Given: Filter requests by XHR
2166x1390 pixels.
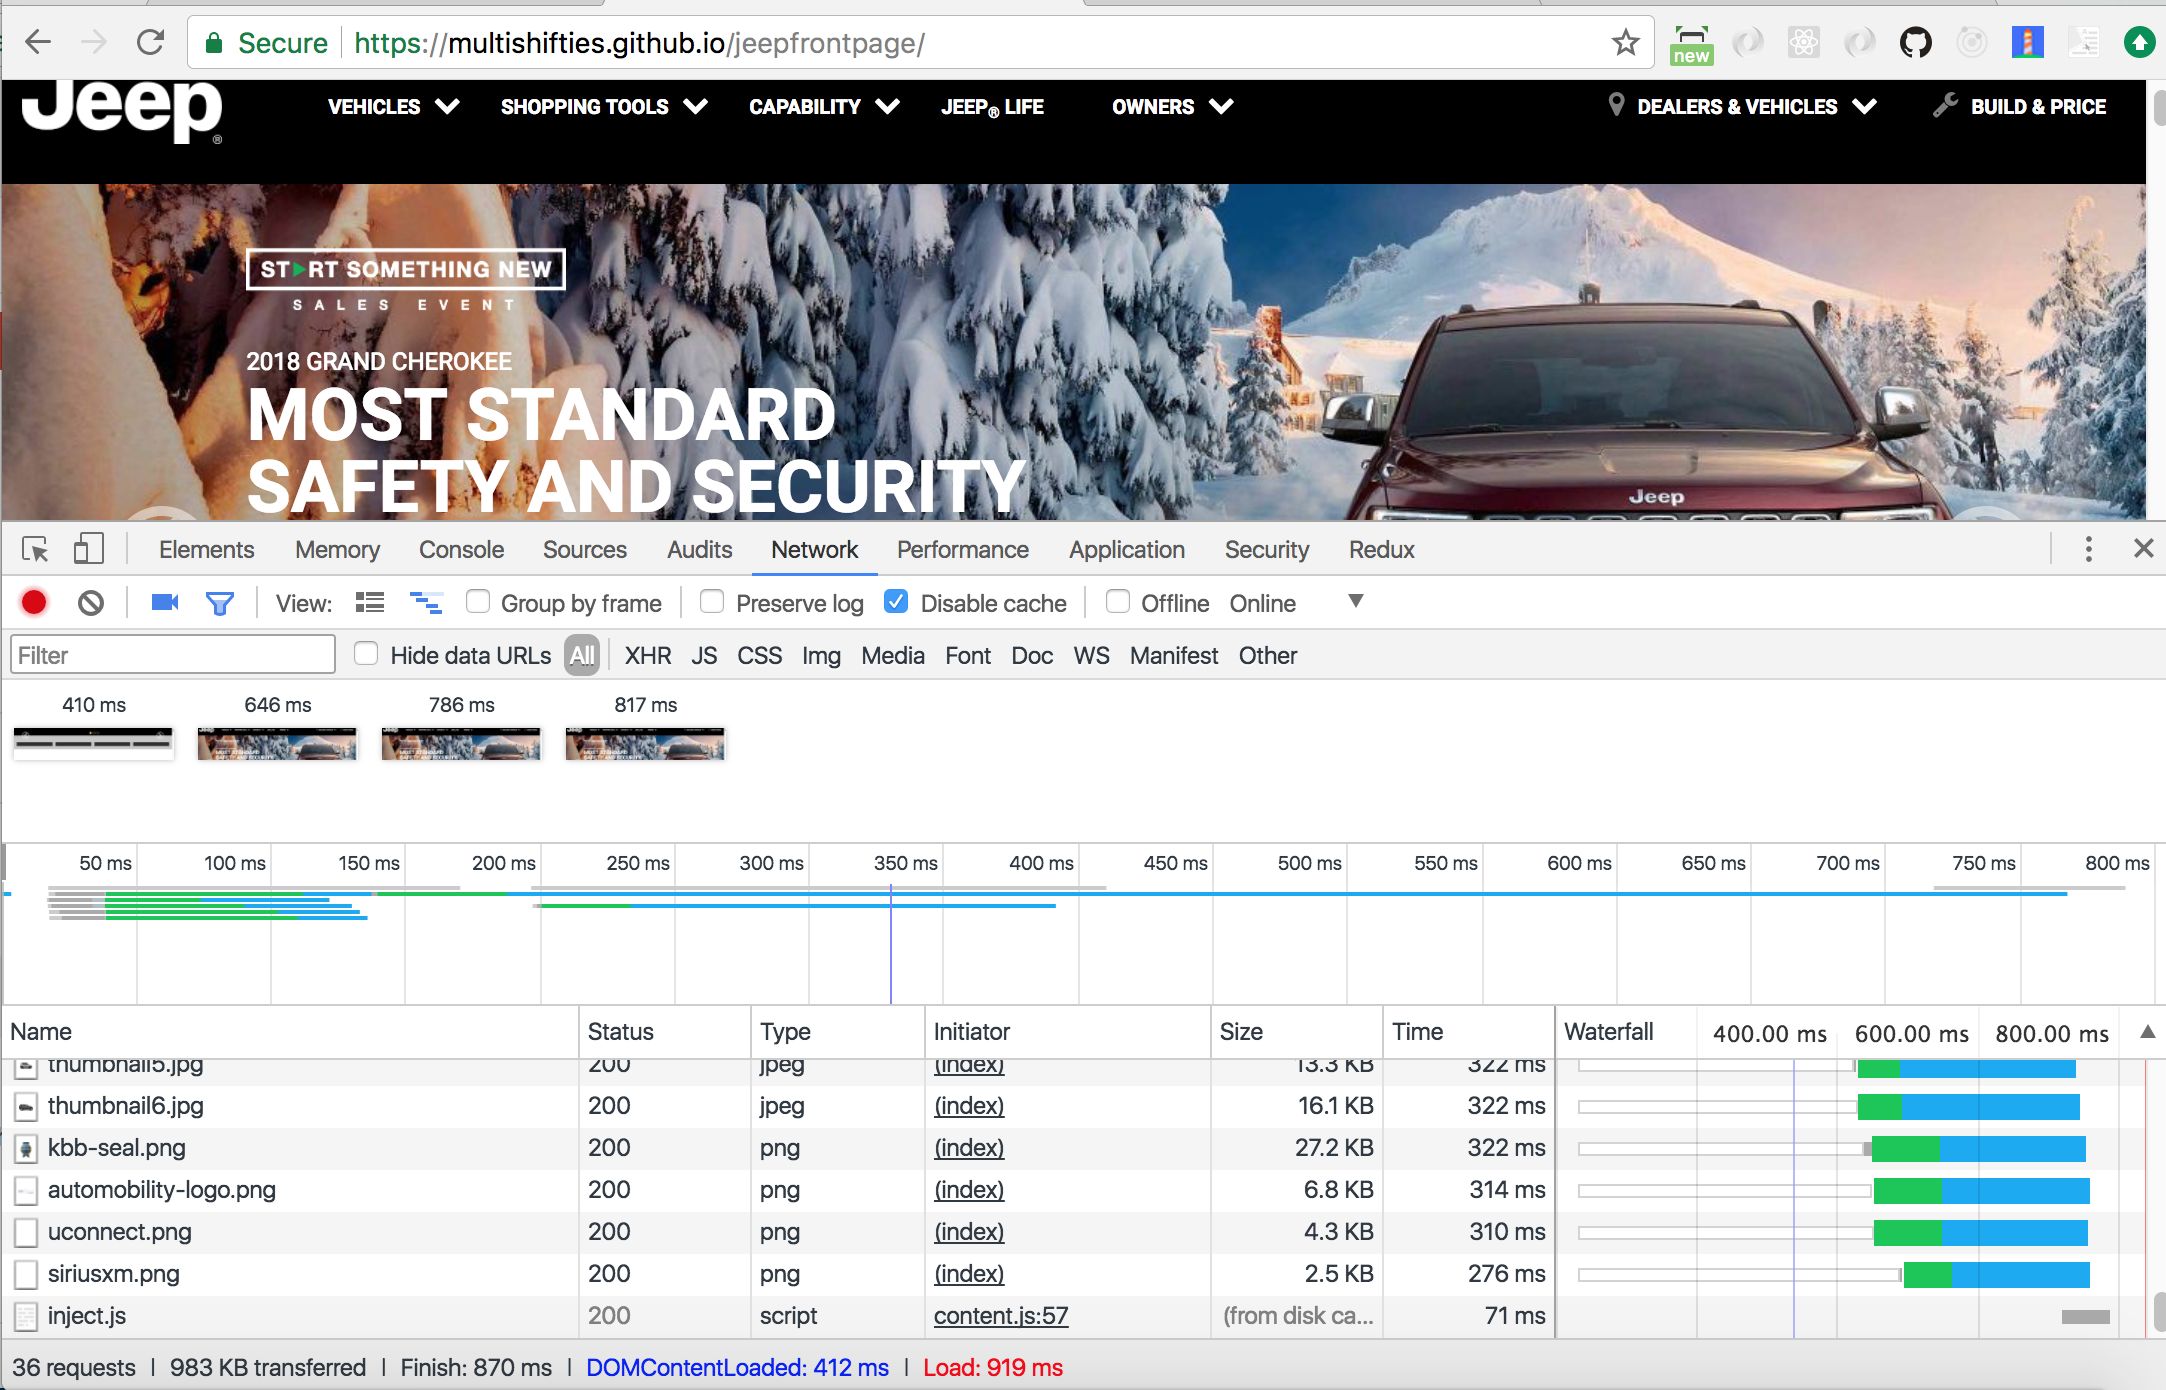Looking at the screenshot, I should [648, 655].
